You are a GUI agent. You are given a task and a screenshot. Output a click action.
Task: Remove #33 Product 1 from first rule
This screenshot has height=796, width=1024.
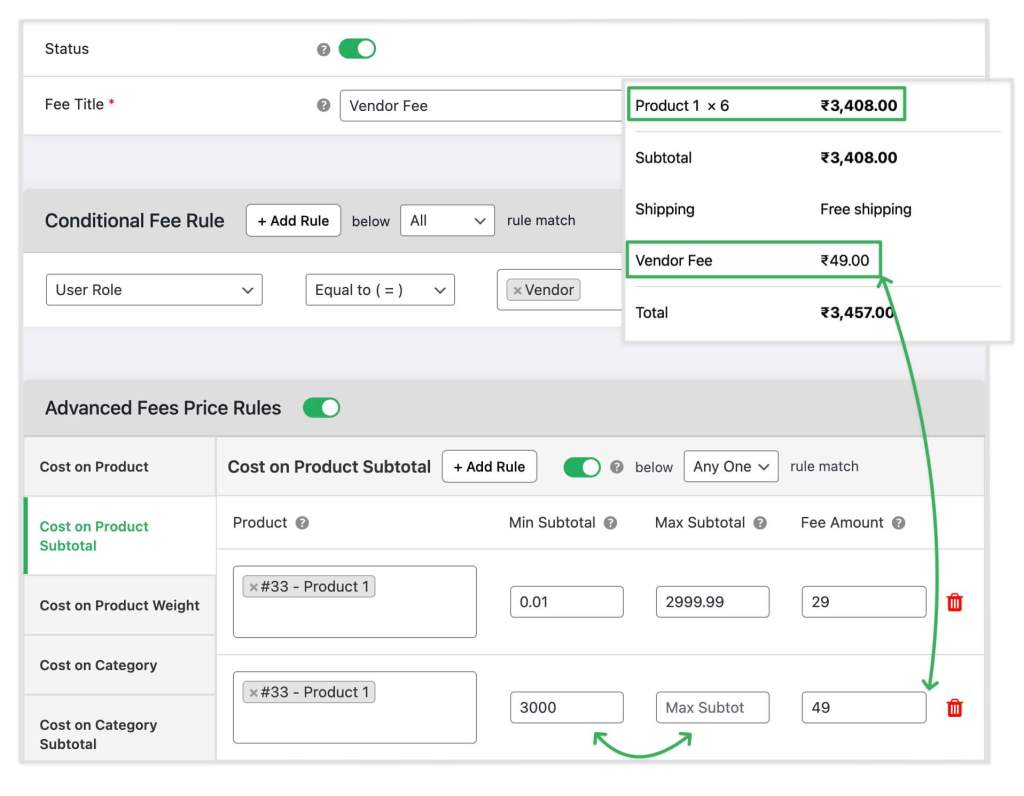click(253, 587)
